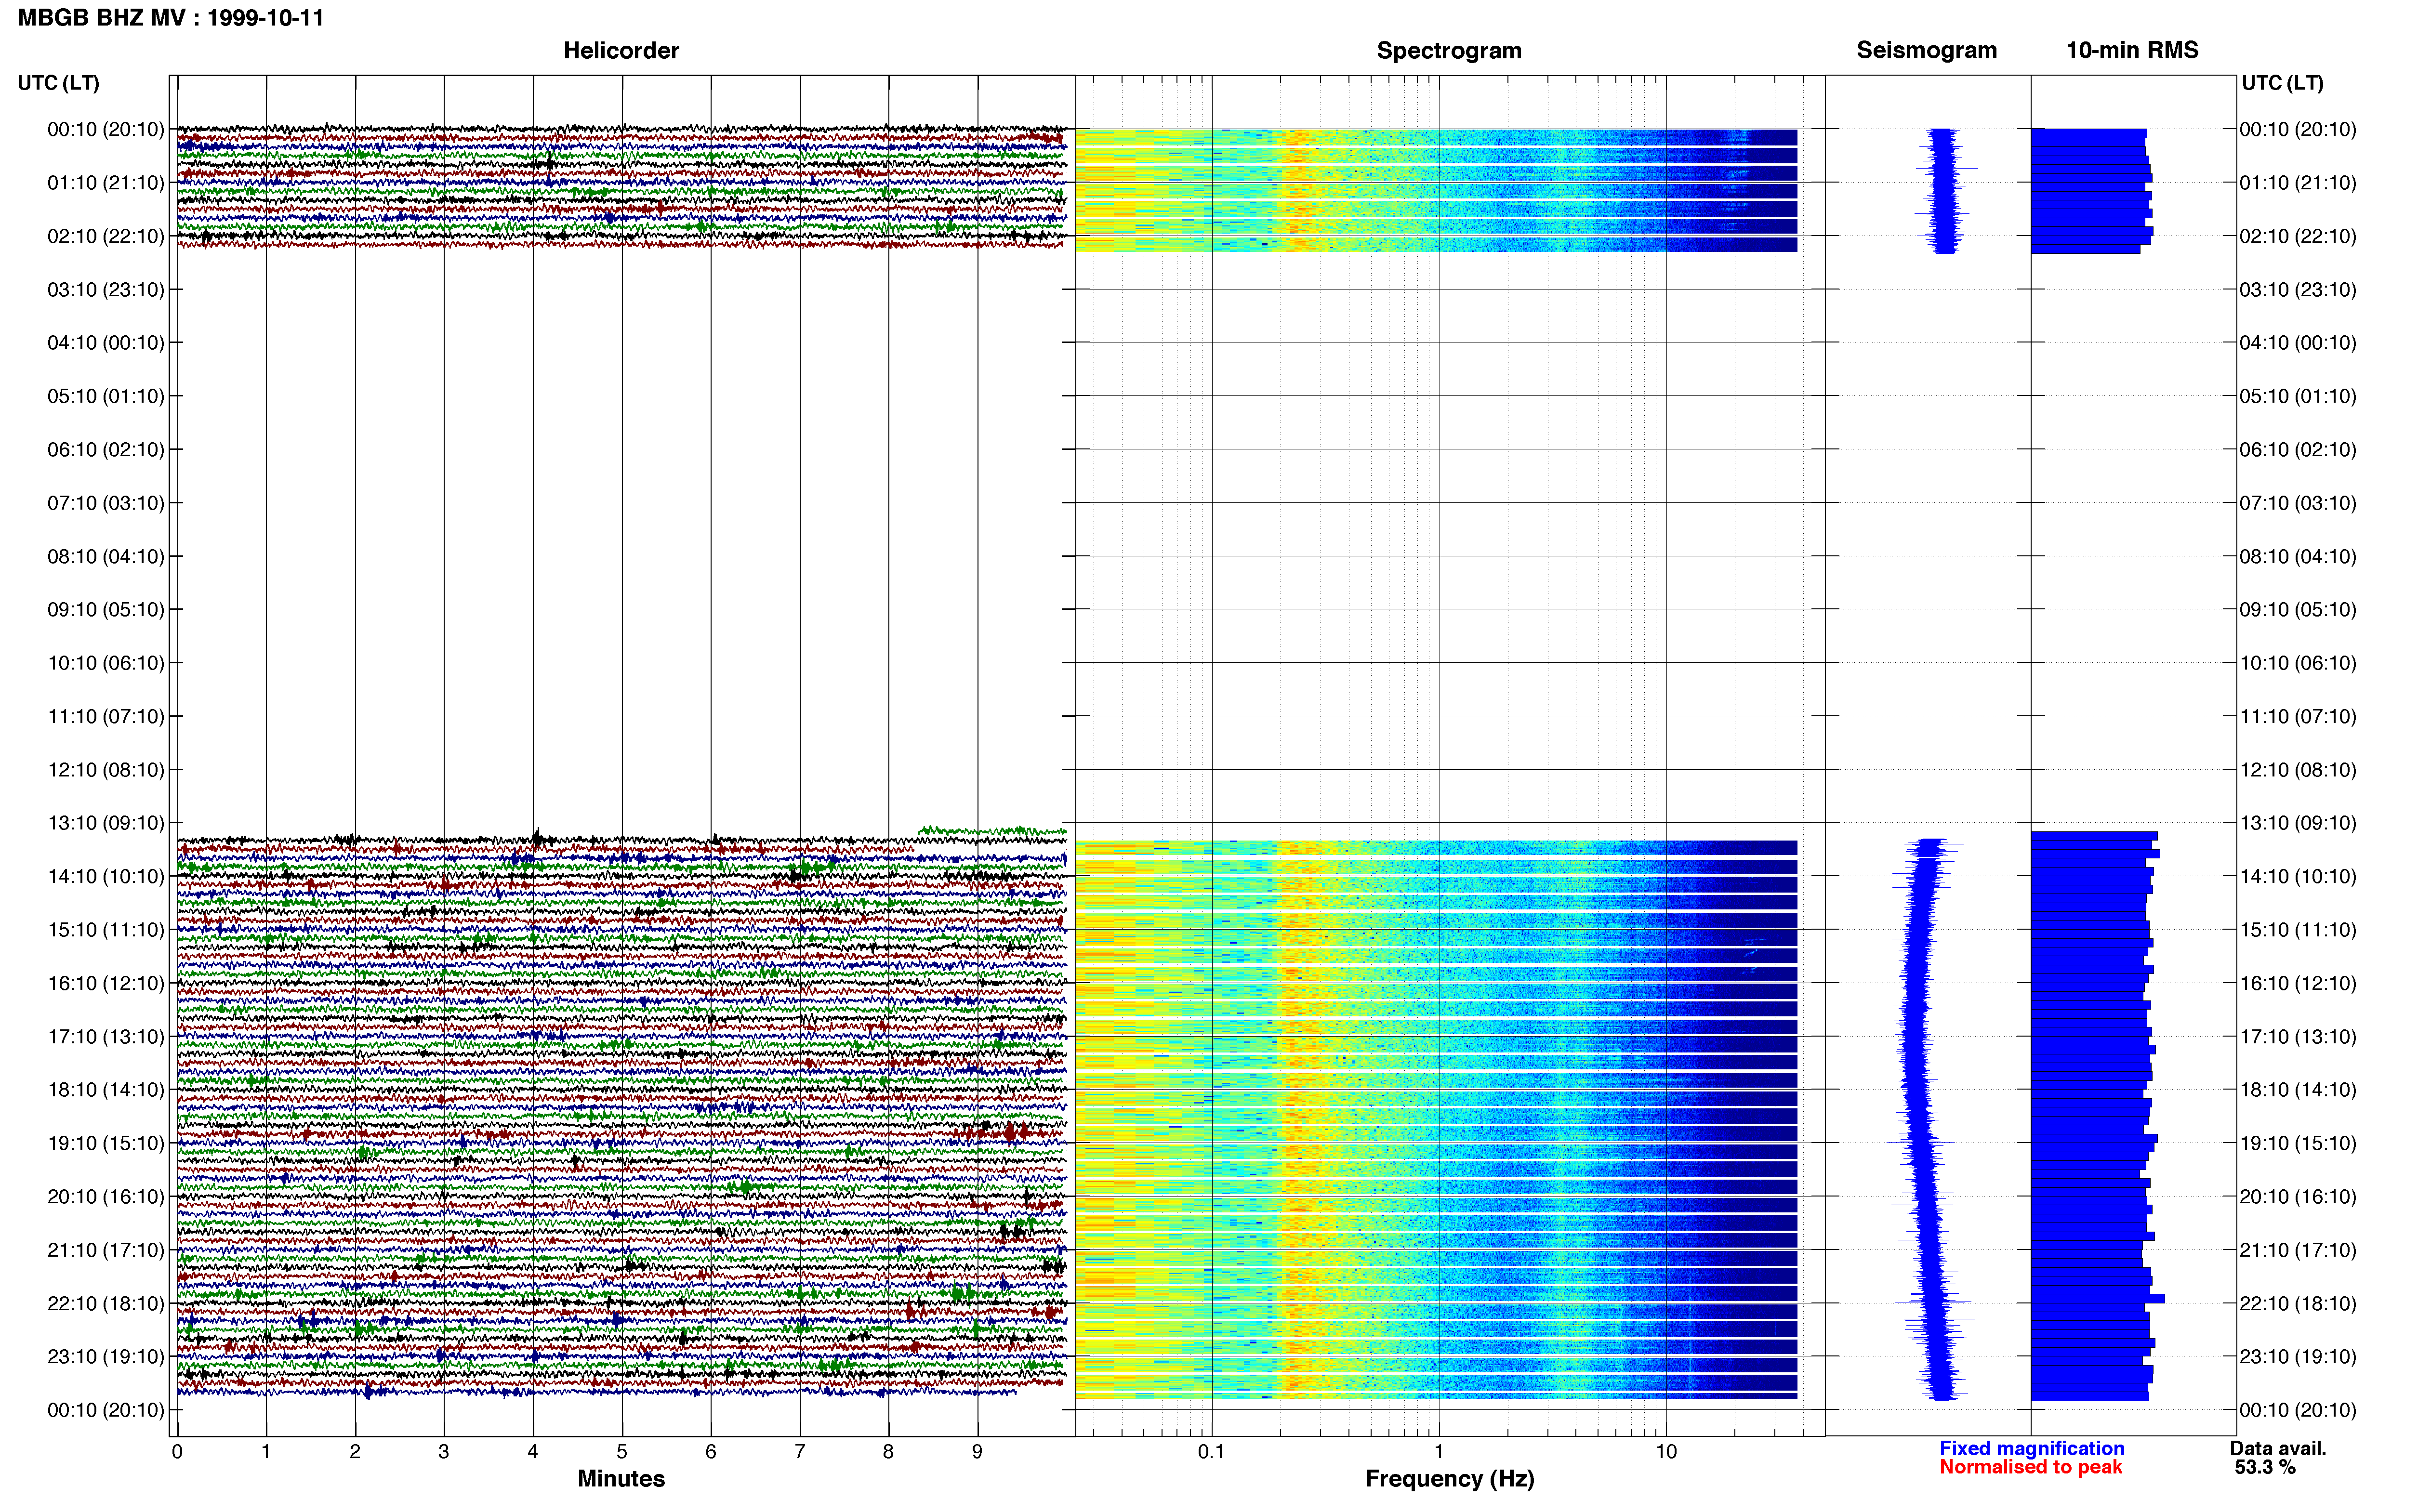Click the 'Fixed magnification' legend text

2032,1448
